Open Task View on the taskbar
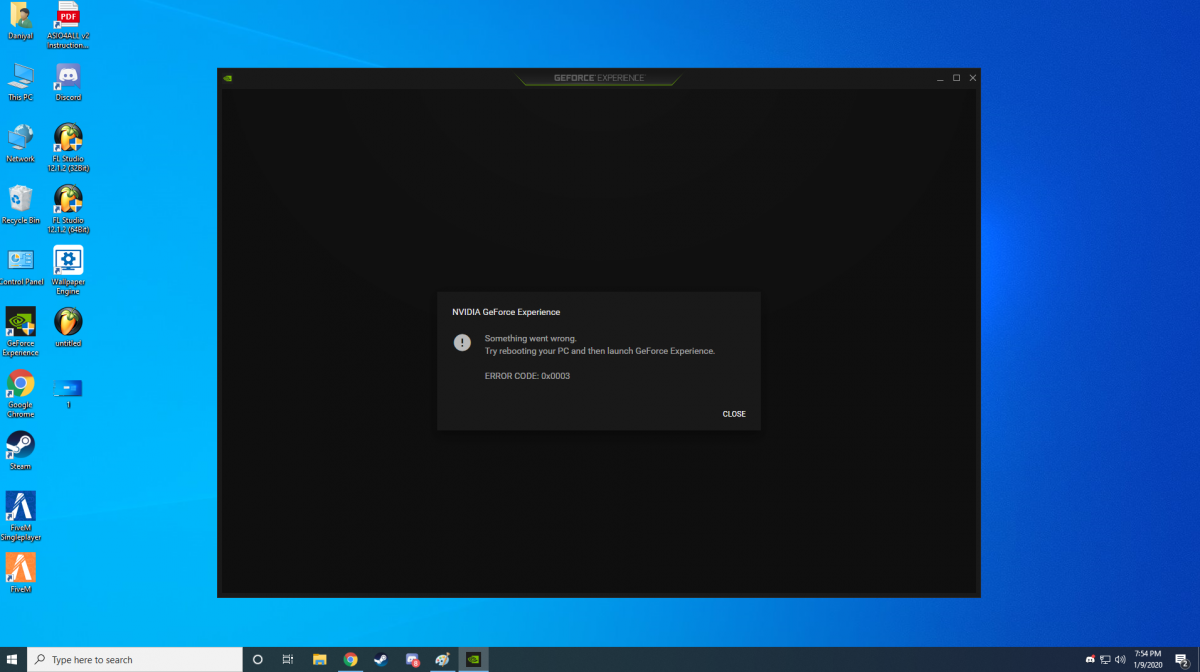Image resolution: width=1200 pixels, height=672 pixels. click(x=288, y=659)
